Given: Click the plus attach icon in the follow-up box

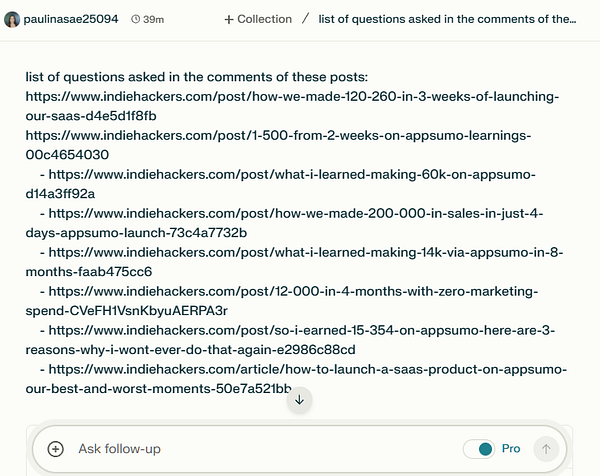Looking at the screenshot, I should (x=56, y=449).
